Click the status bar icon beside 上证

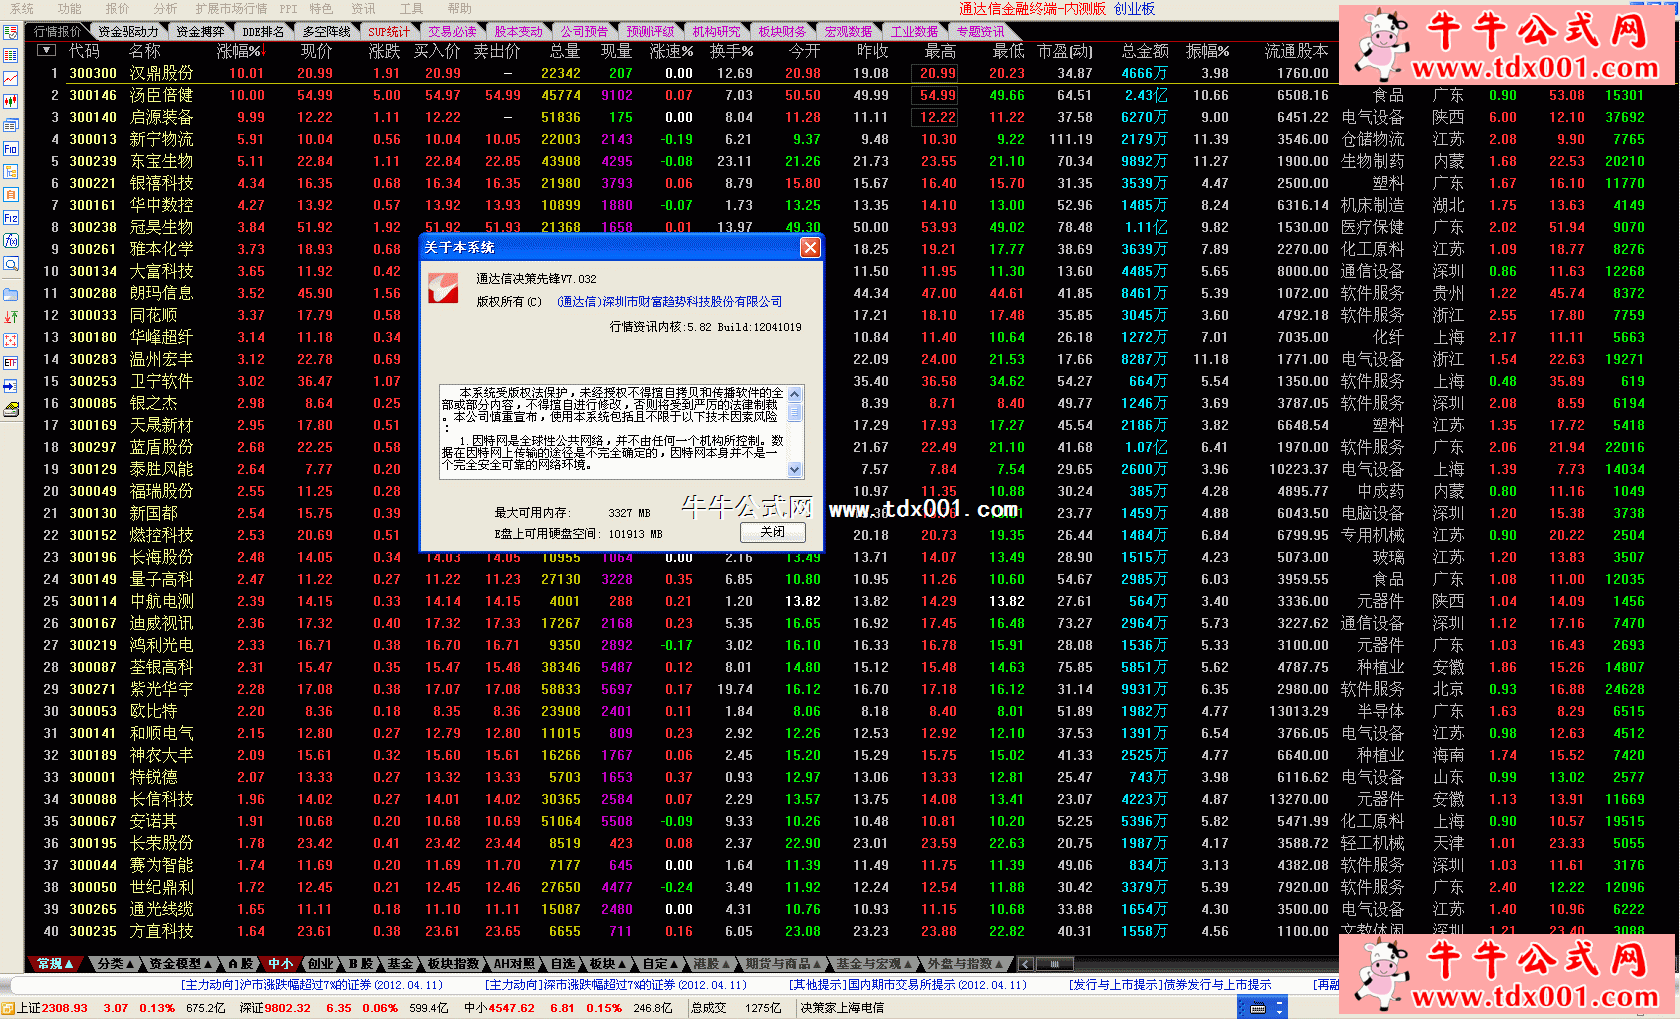(x=8, y=1008)
